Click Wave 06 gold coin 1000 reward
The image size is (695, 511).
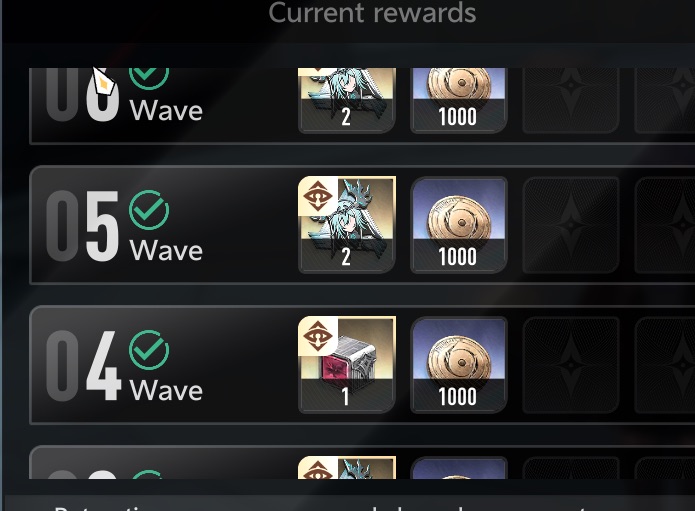pyautogui.click(x=459, y=101)
